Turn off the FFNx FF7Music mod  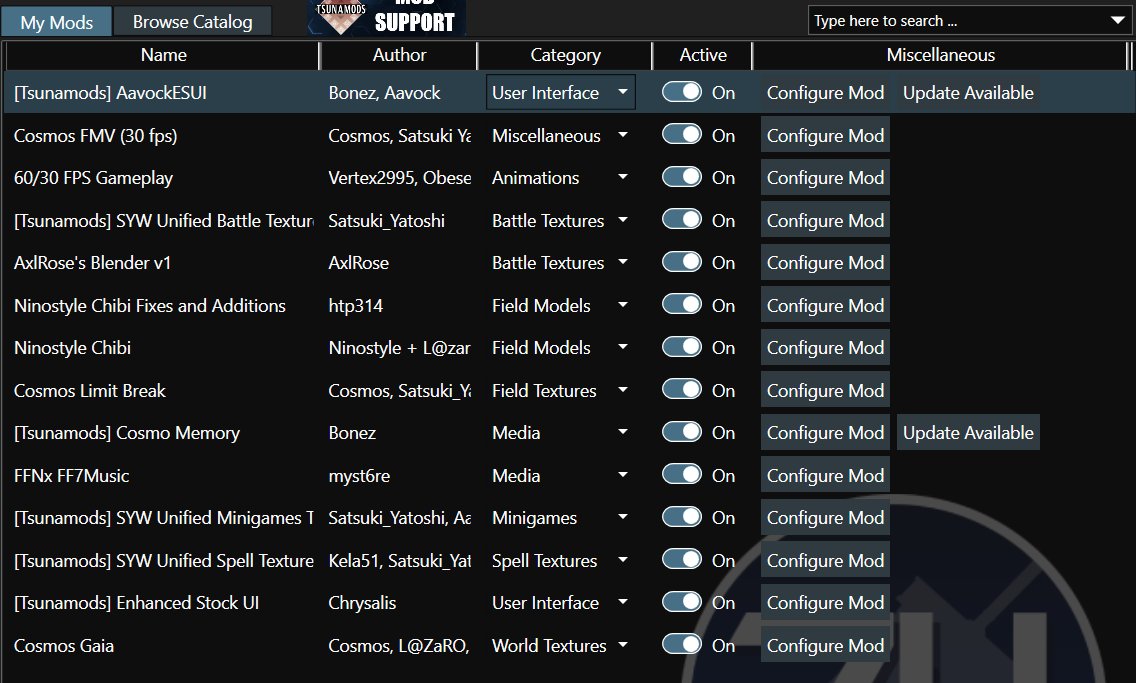coord(682,474)
